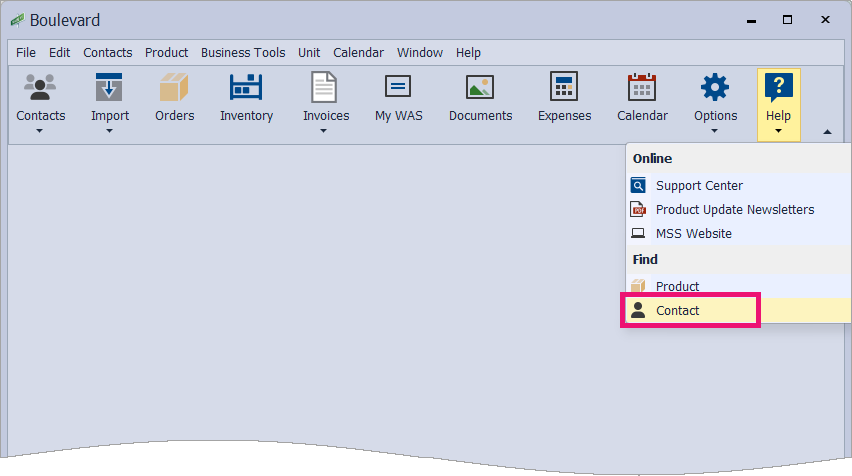Screen dimensions: 852x476
Task: Click the Support Center magnifier icon
Action: pos(638,185)
